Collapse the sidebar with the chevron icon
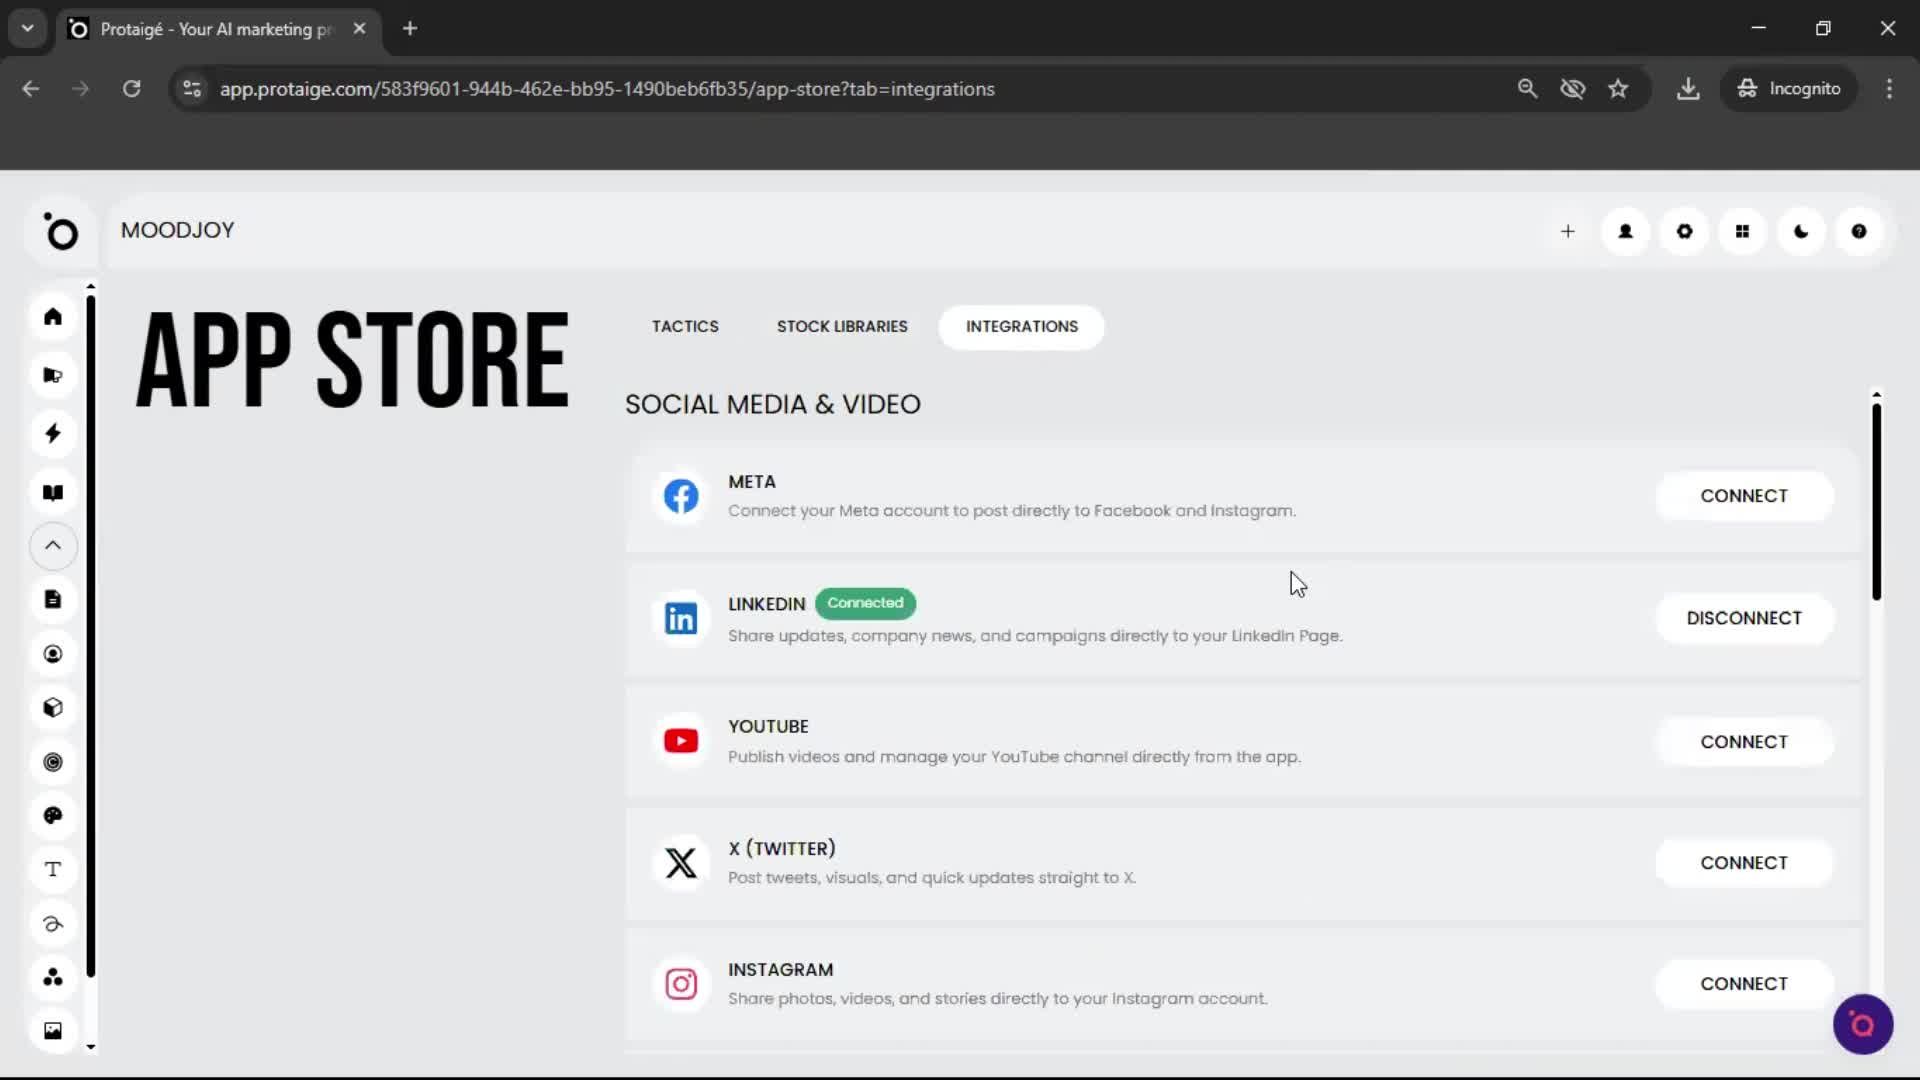1920x1080 pixels. (53, 546)
